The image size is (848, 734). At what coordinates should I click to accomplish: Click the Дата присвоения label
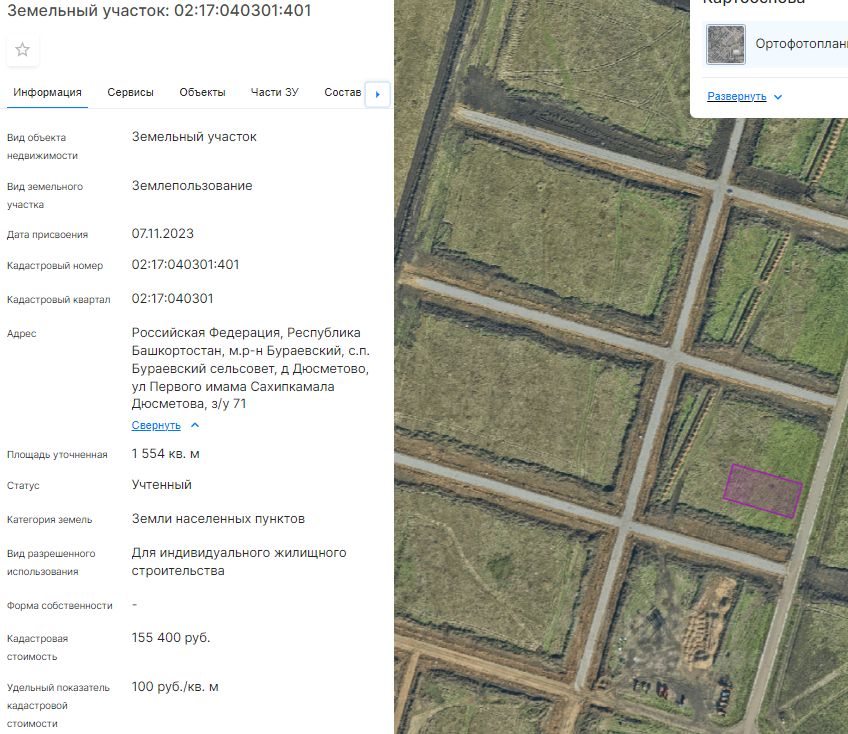click(47, 235)
